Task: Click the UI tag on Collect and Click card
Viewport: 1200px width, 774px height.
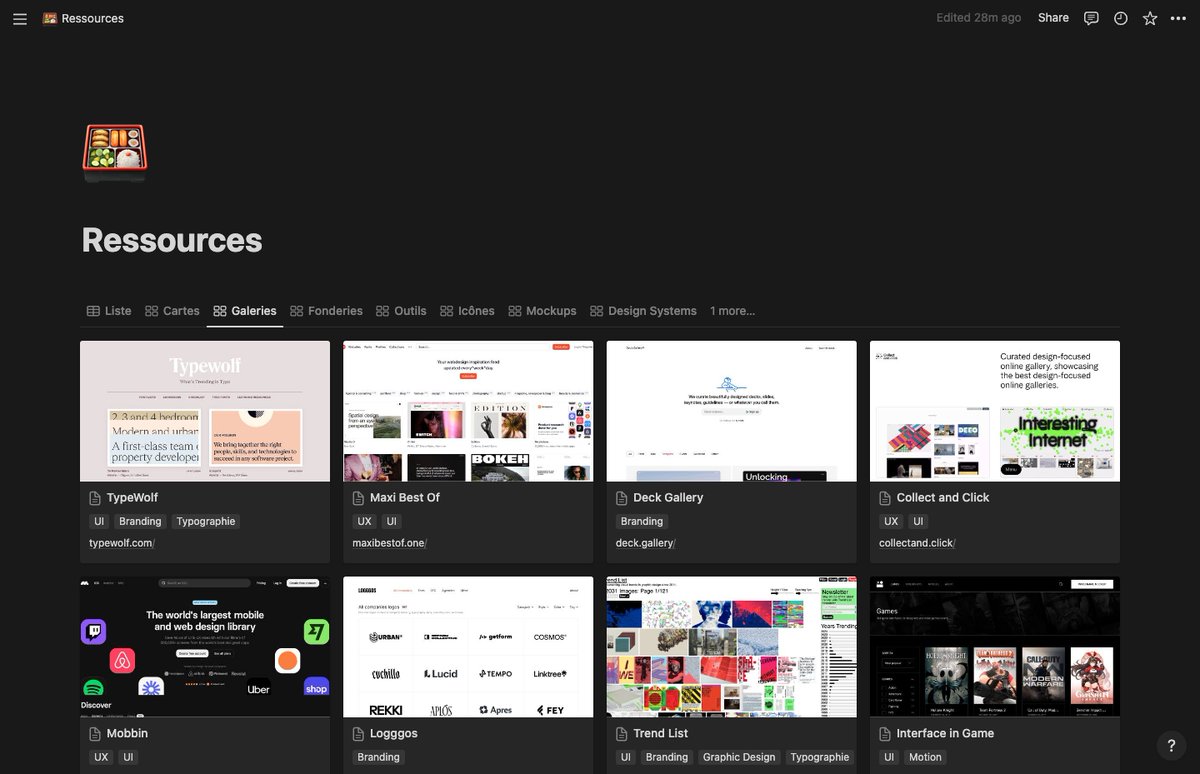Action: [x=918, y=521]
